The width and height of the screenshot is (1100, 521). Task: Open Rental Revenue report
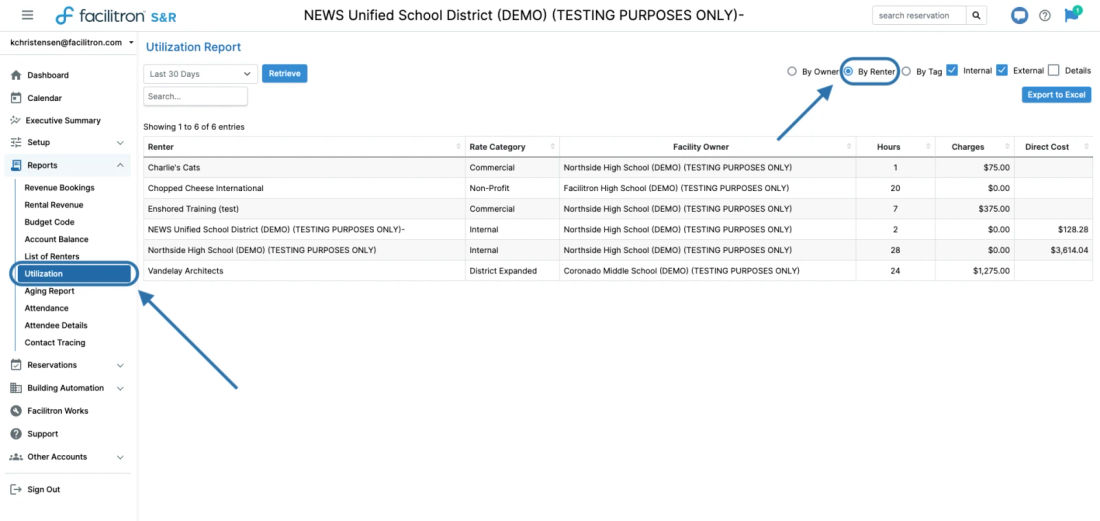(x=54, y=205)
